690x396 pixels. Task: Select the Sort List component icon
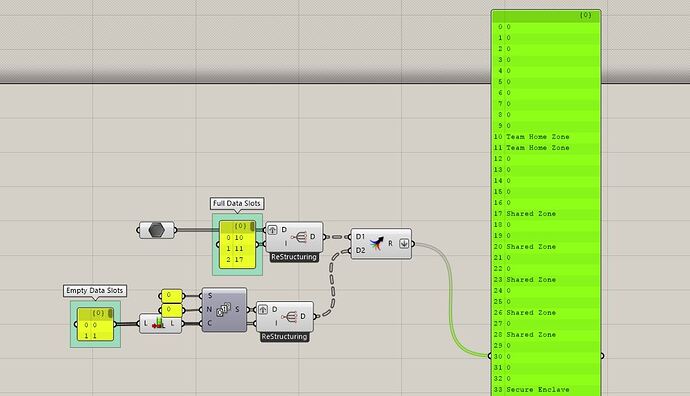pyautogui.click(x=158, y=324)
